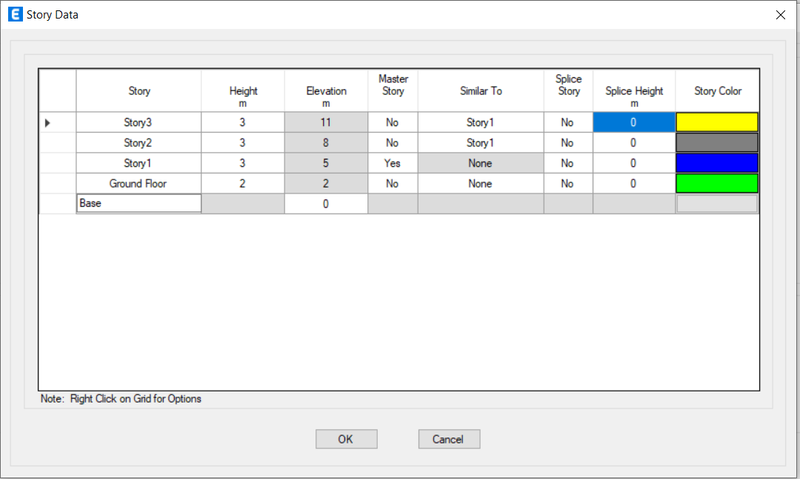800x479 pixels.
Task: Click the Story3 height cell
Action: (x=243, y=122)
